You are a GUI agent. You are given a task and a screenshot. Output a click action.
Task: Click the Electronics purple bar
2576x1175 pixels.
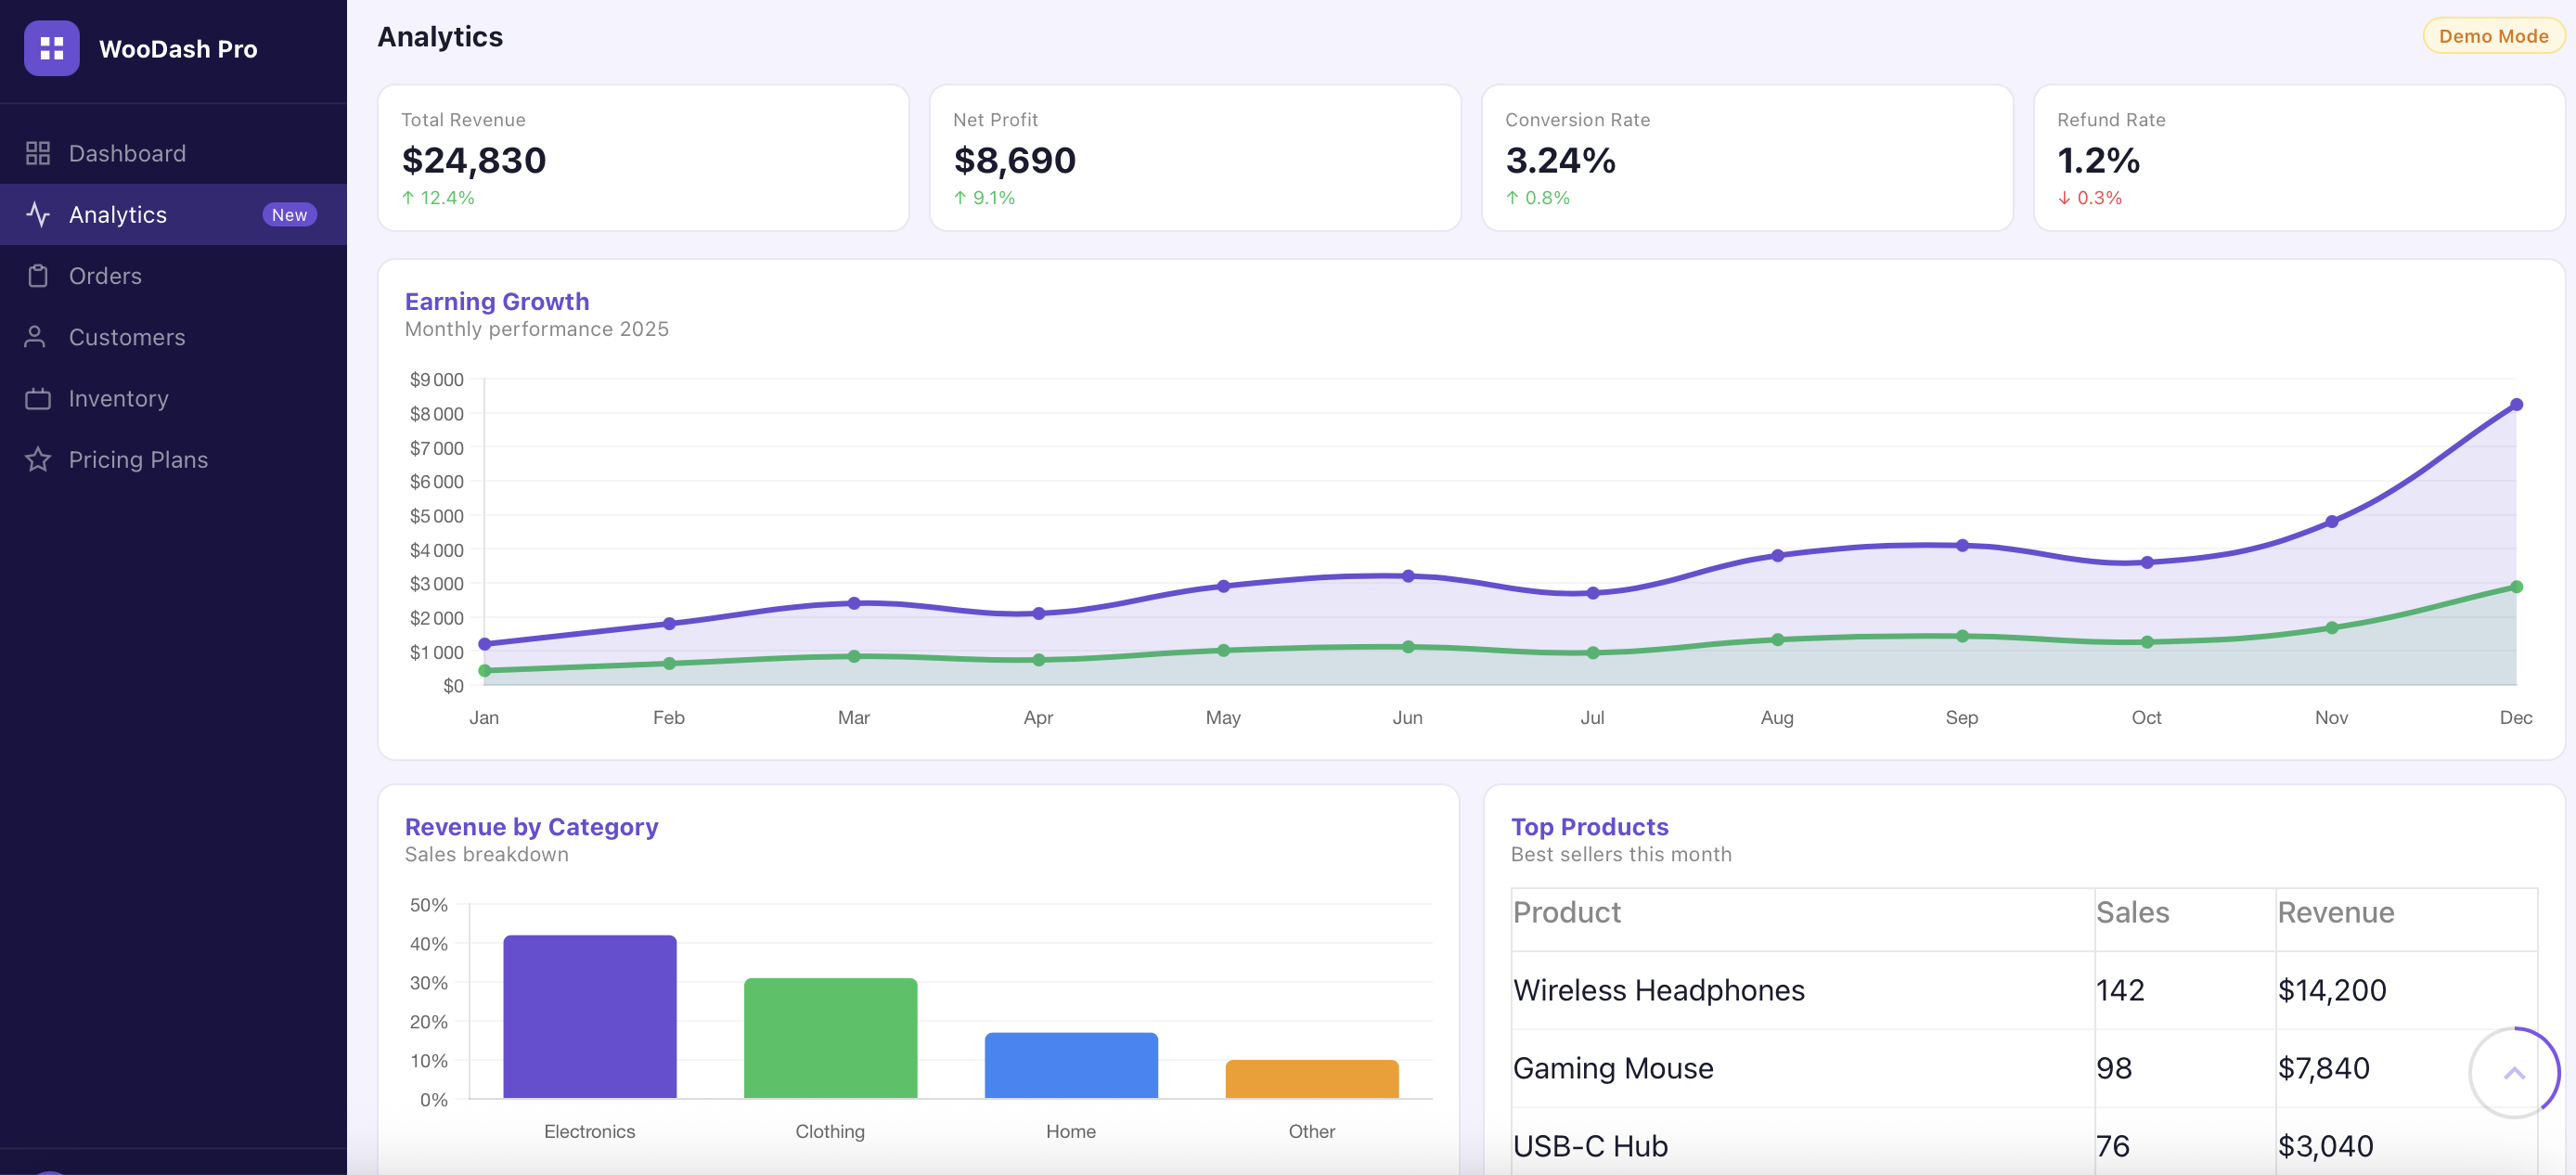click(589, 1015)
